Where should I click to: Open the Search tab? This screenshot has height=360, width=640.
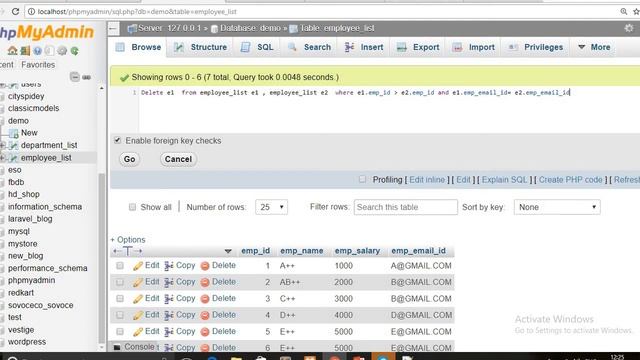click(x=309, y=47)
